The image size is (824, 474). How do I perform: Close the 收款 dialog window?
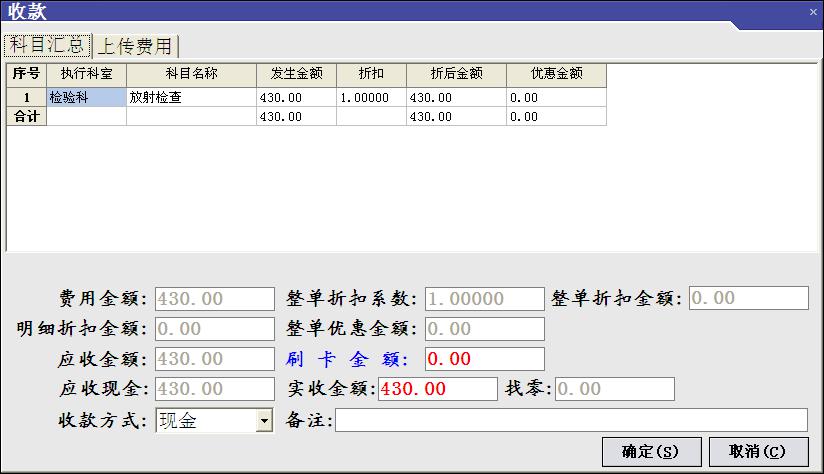811,11
